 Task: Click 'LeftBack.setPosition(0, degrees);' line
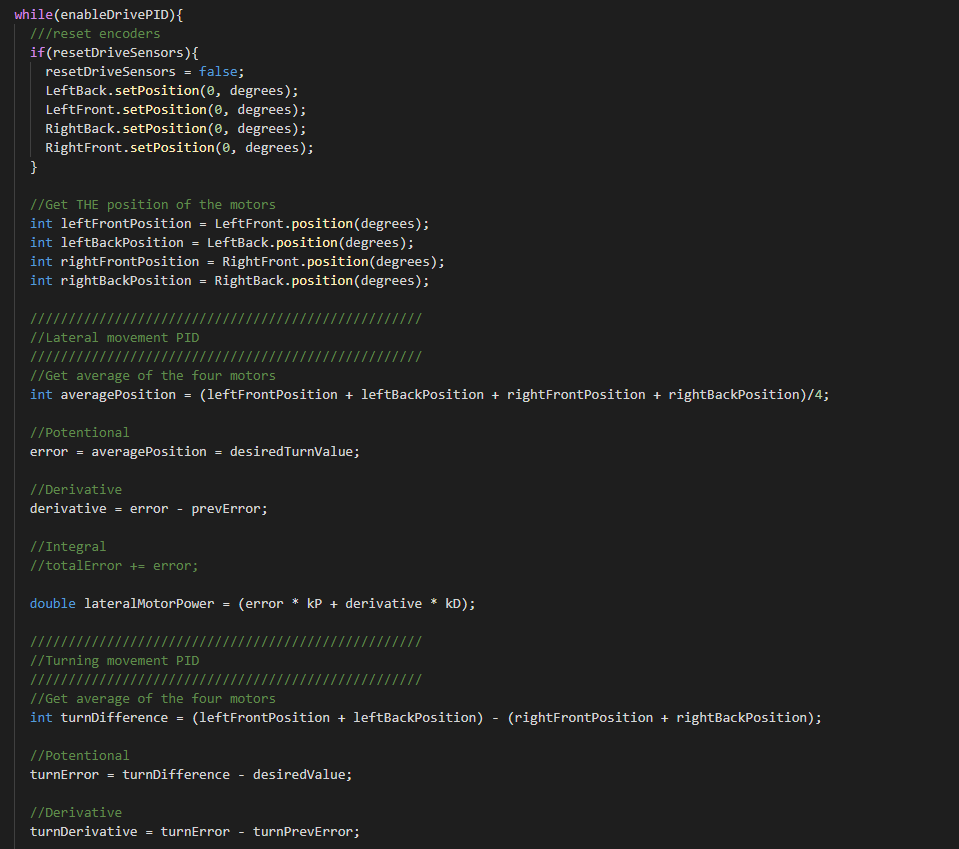pos(172,91)
